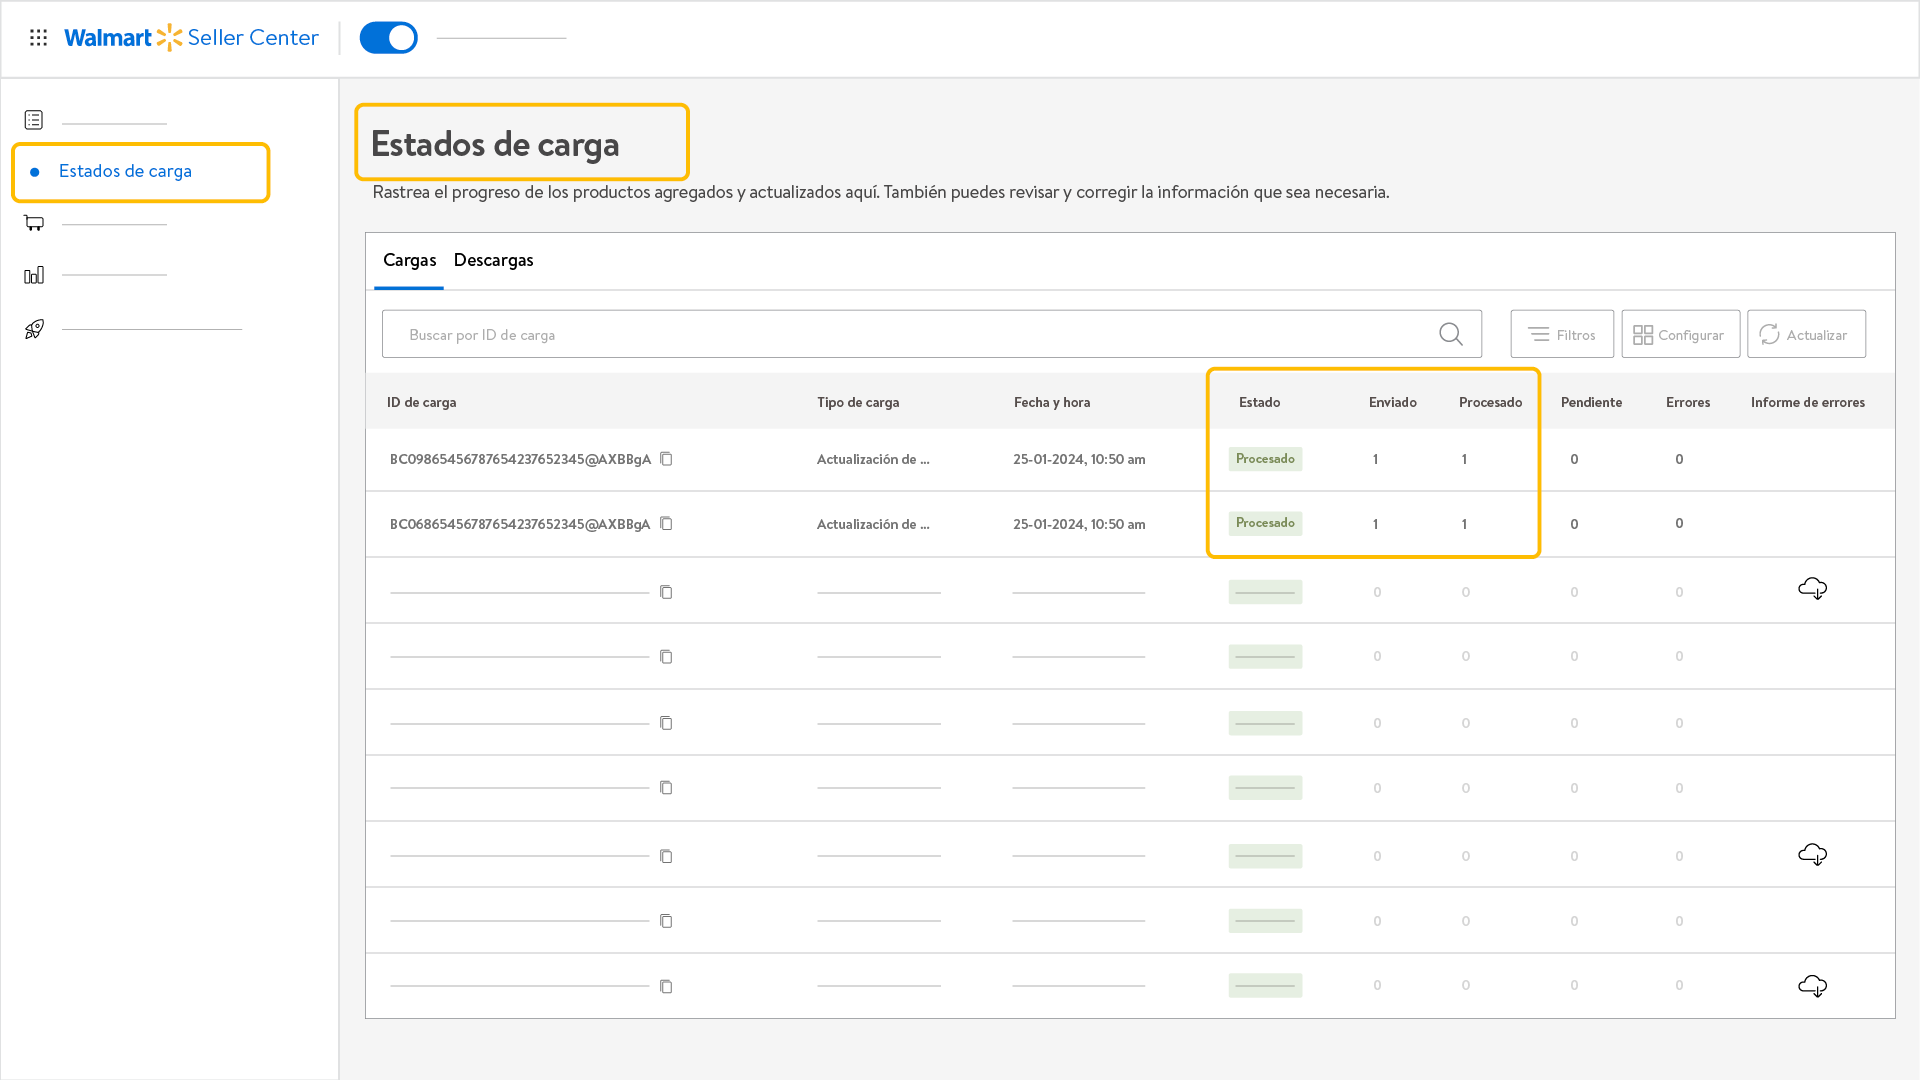The width and height of the screenshot is (1920, 1080).
Task: Click the Pendiente column header
Action: coord(1591,402)
